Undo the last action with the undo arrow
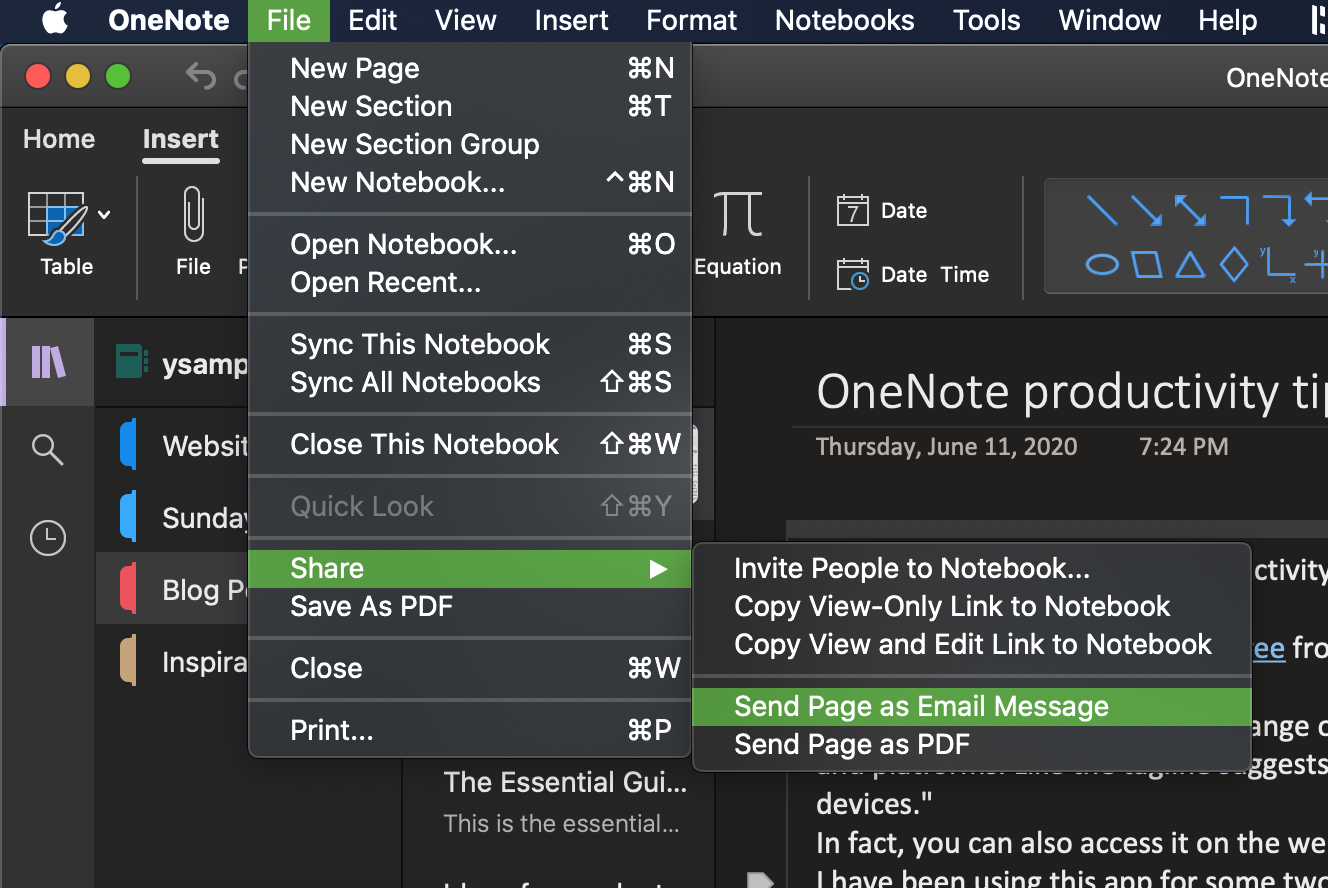This screenshot has width=1328, height=888. click(x=201, y=76)
